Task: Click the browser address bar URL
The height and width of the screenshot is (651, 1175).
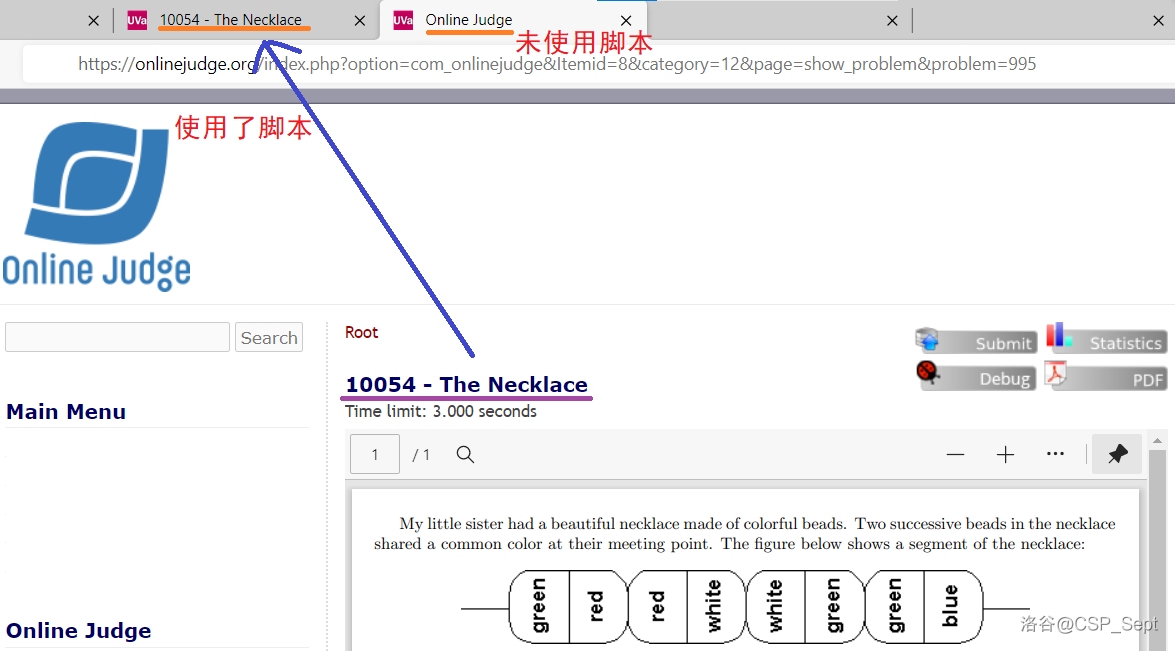Action: click(x=557, y=64)
